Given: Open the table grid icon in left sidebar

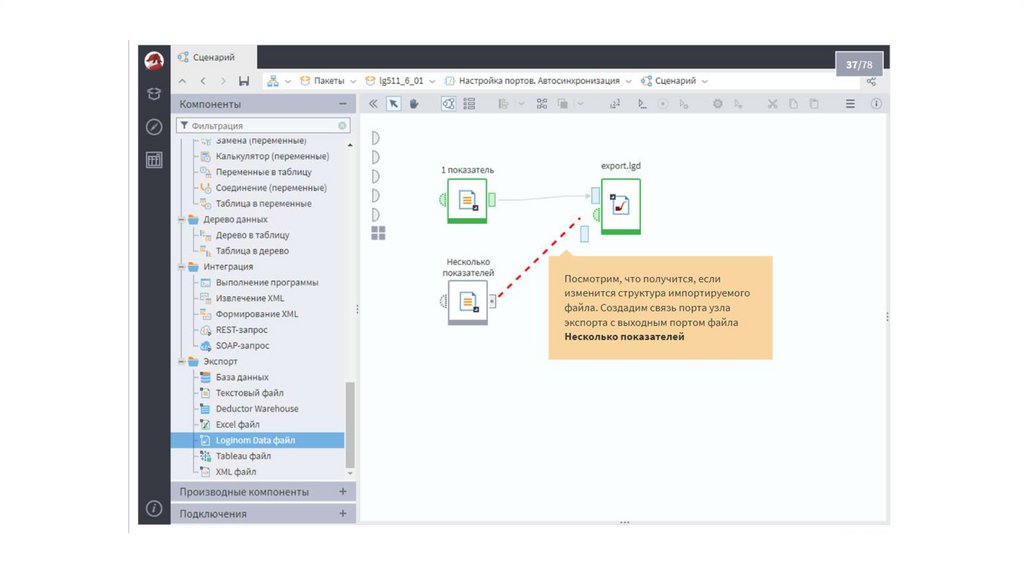Looking at the screenshot, I should tap(153, 159).
